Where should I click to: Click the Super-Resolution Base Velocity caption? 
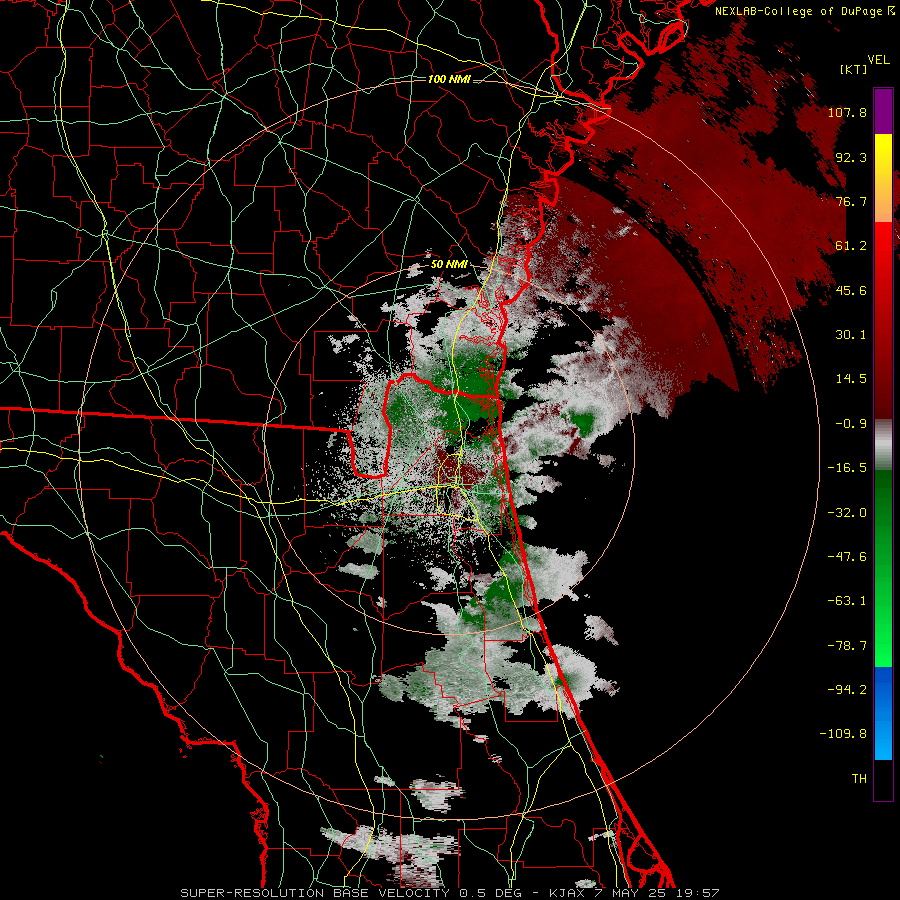tap(449, 893)
